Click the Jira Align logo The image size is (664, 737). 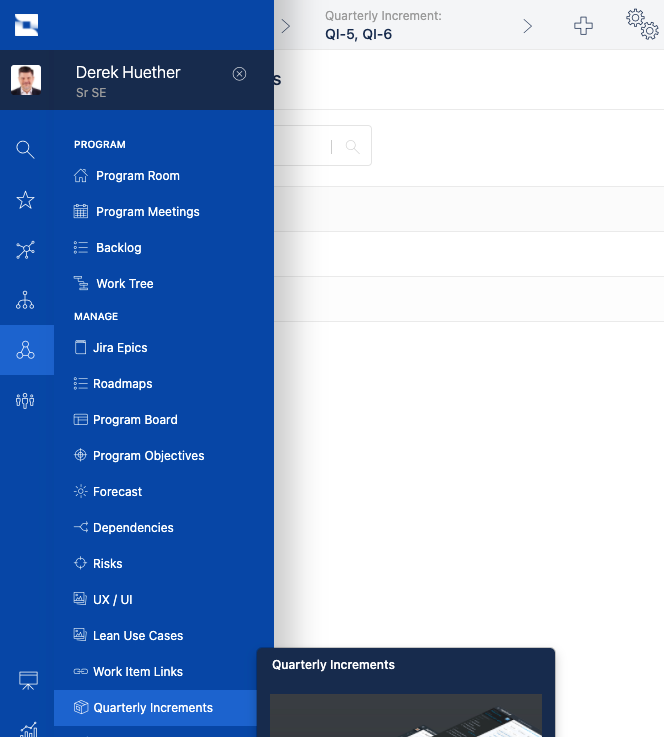click(x=26, y=25)
